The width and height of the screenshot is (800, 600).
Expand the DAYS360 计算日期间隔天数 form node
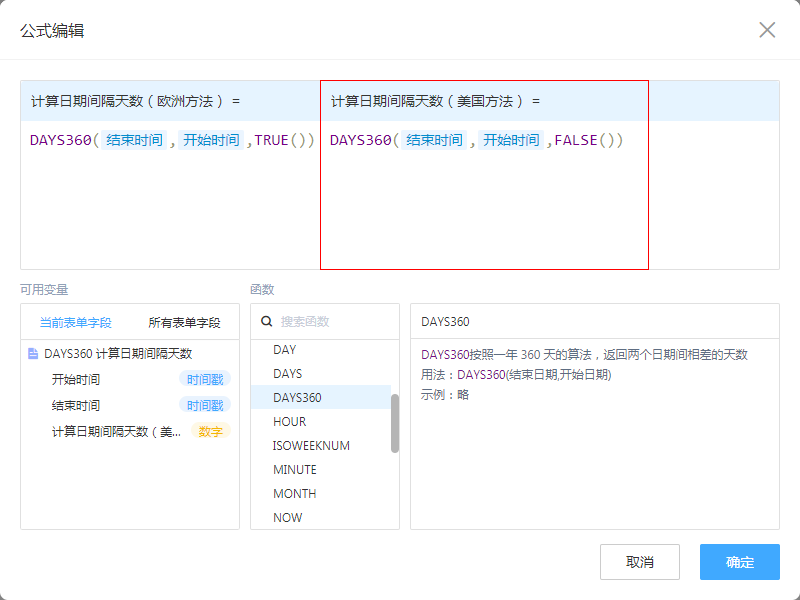(x=118, y=354)
